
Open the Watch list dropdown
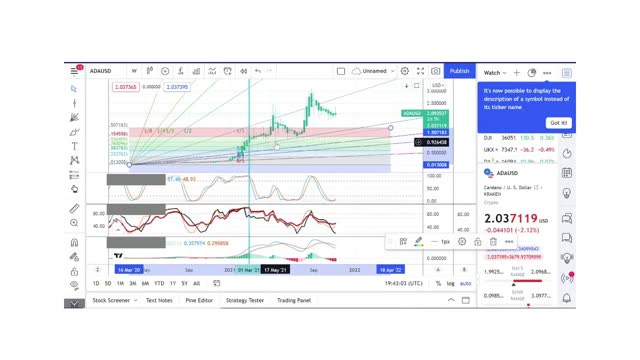495,73
